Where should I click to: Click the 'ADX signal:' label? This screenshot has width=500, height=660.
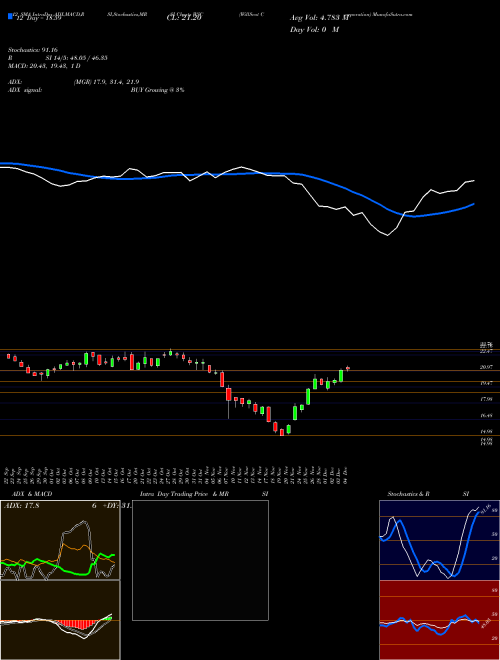click(25, 90)
